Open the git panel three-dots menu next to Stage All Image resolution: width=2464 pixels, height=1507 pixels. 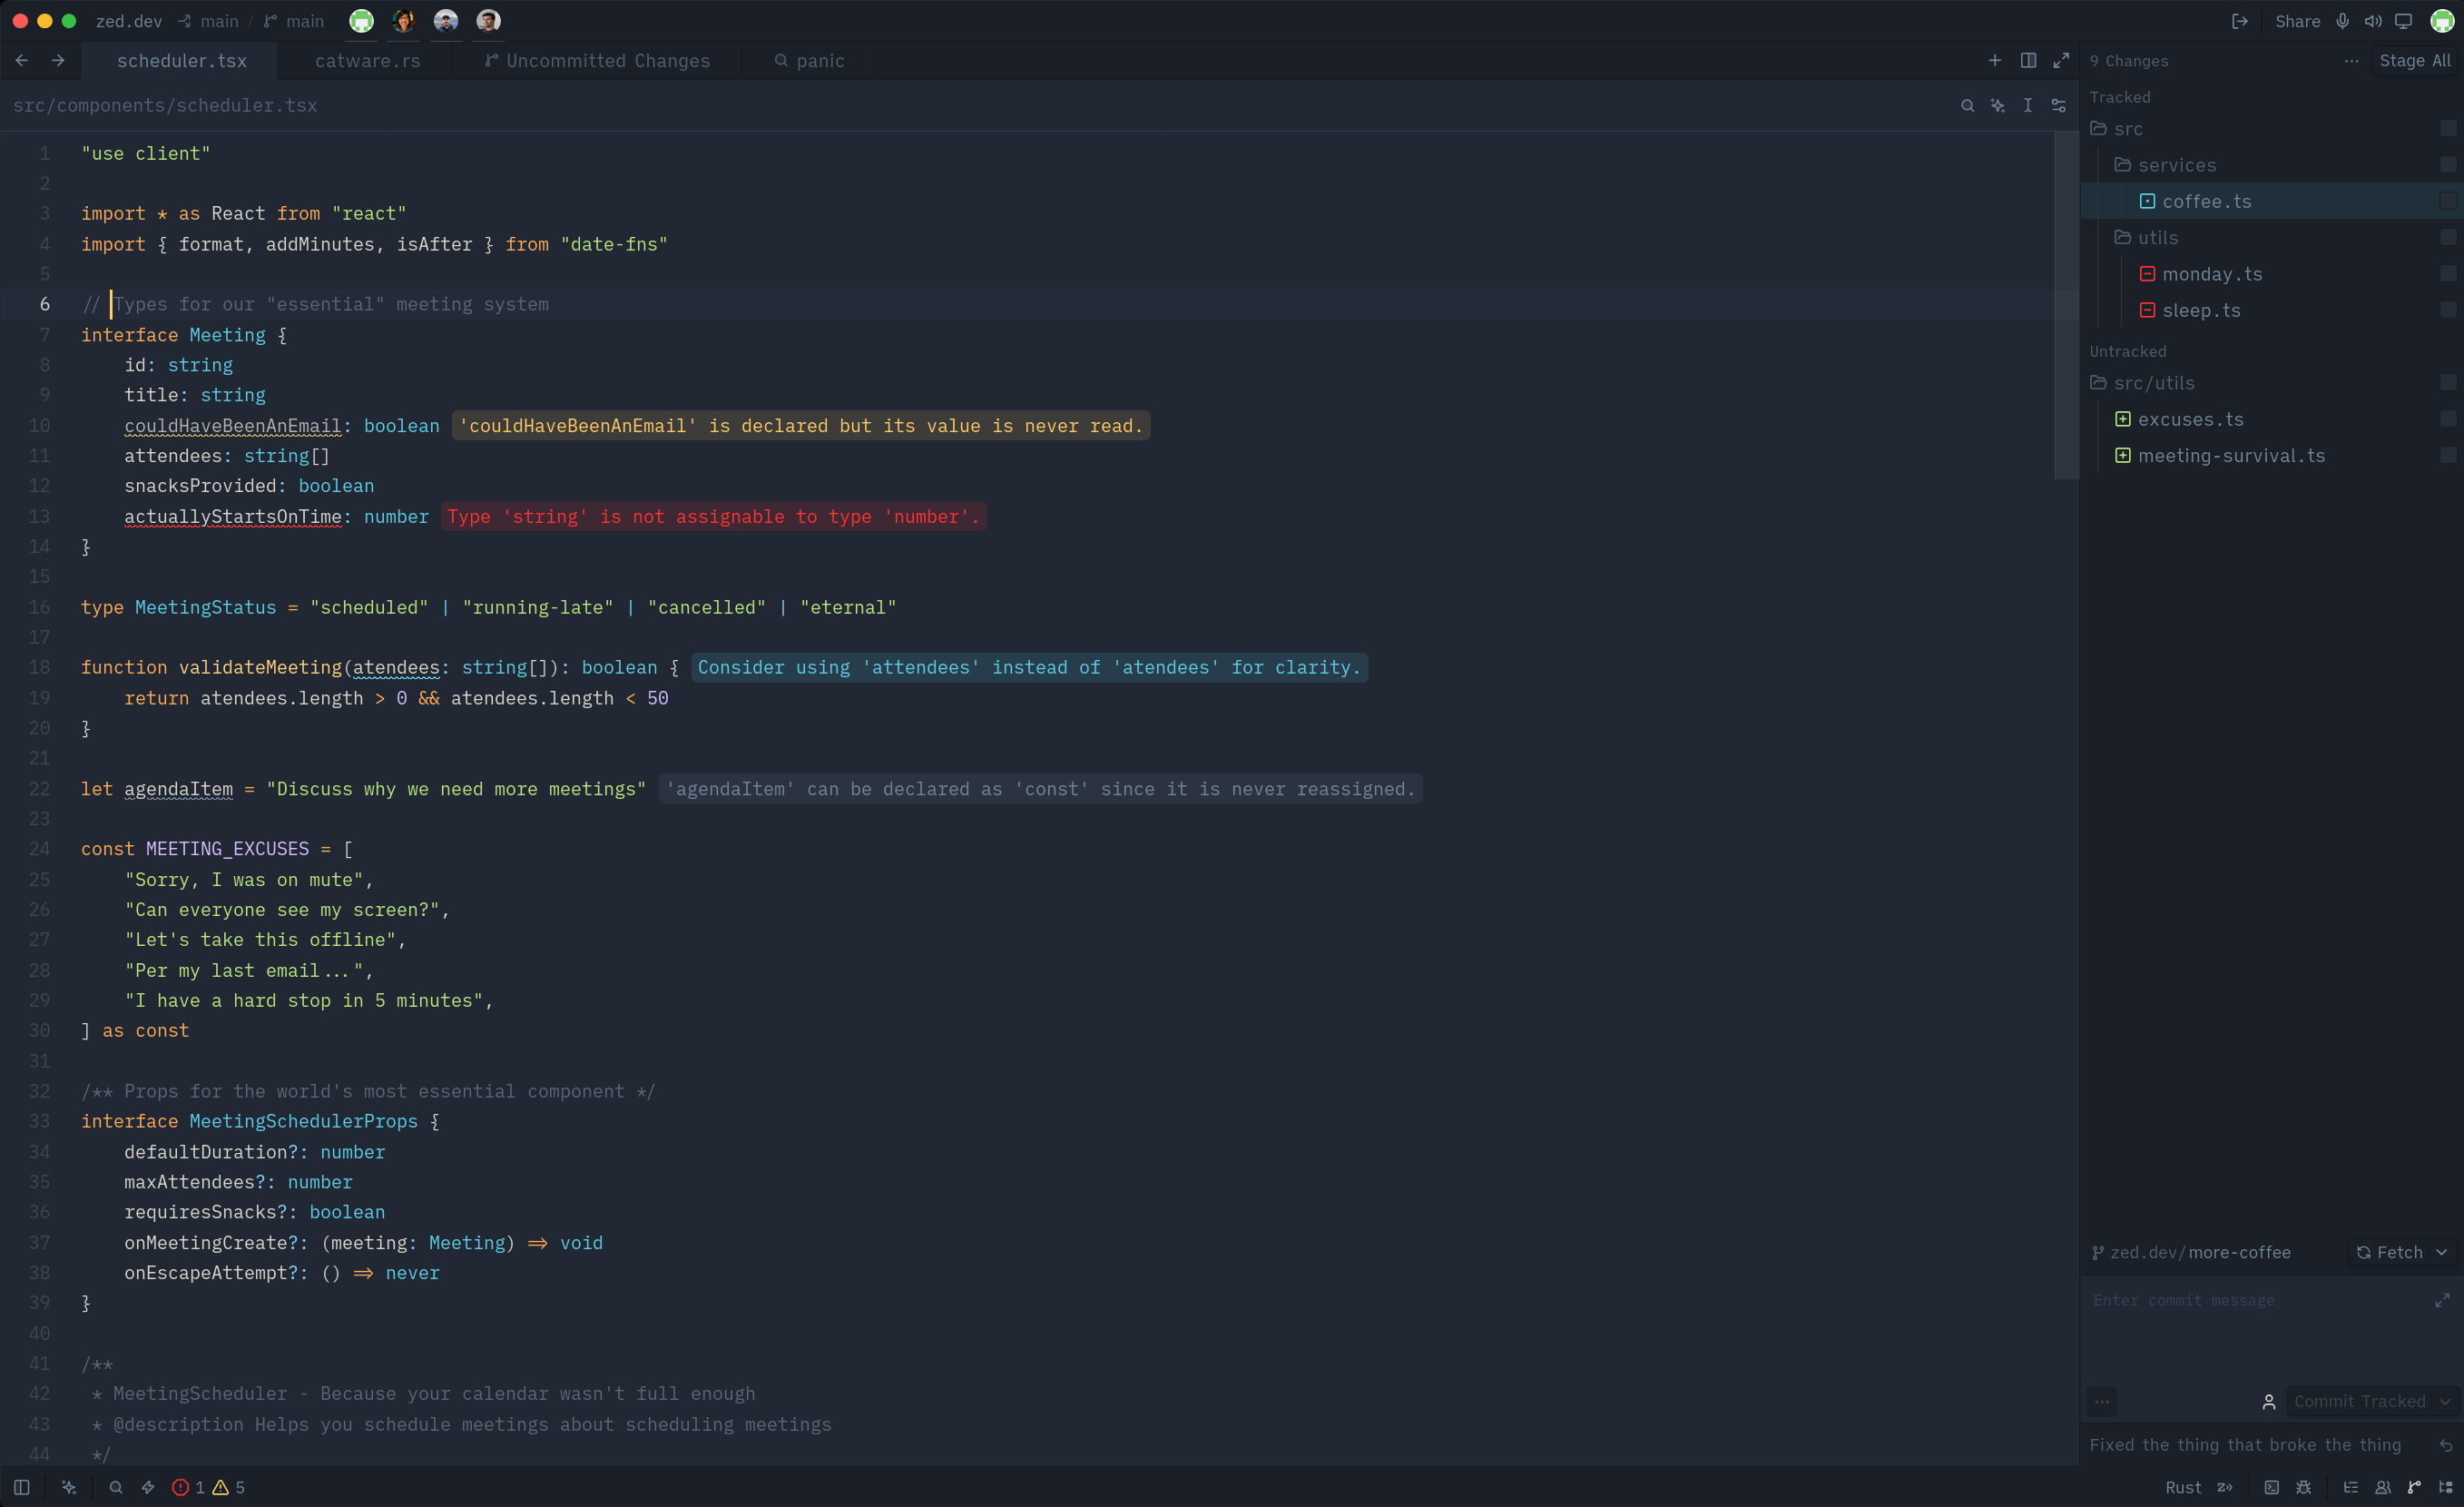tap(2351, 61)
